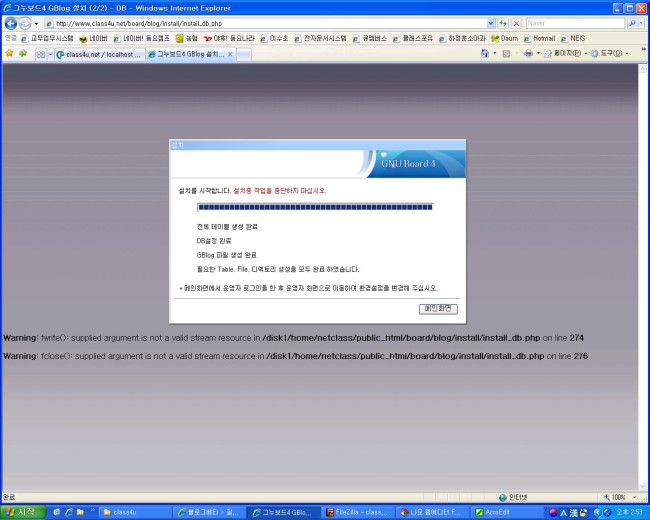Switch to 블로그베타 taskbar window
The width and height of the screenshot is (650, 520).
point(209,513)
